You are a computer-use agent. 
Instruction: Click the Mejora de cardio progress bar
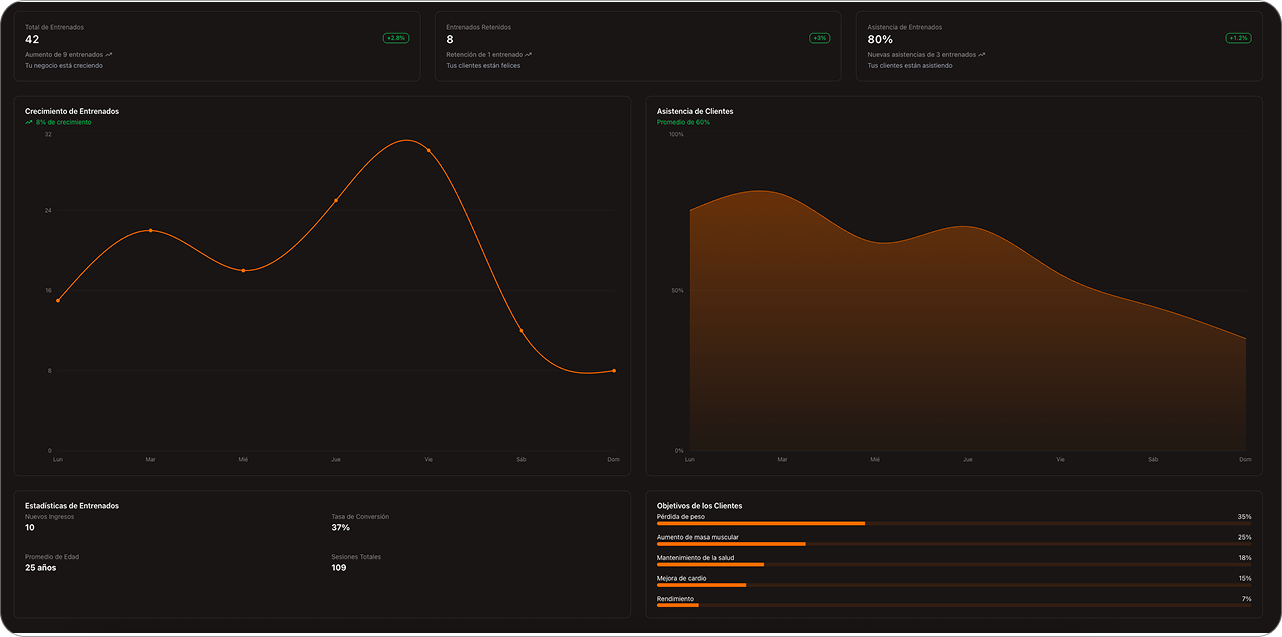[953, 585]
